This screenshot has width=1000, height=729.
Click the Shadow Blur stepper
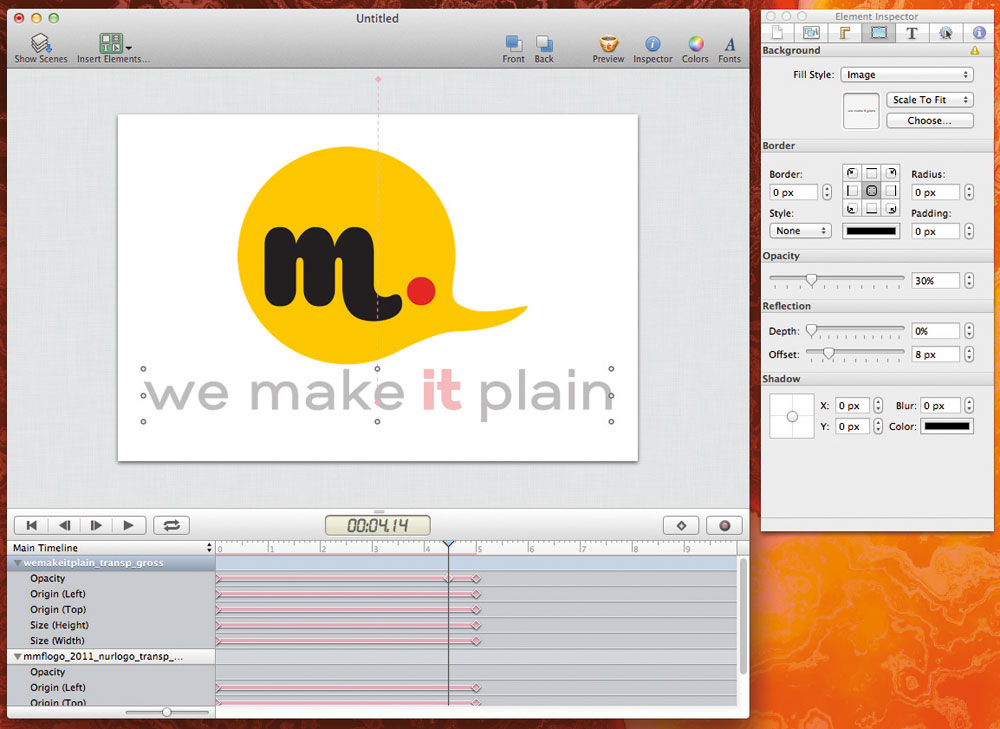(969, 405)
